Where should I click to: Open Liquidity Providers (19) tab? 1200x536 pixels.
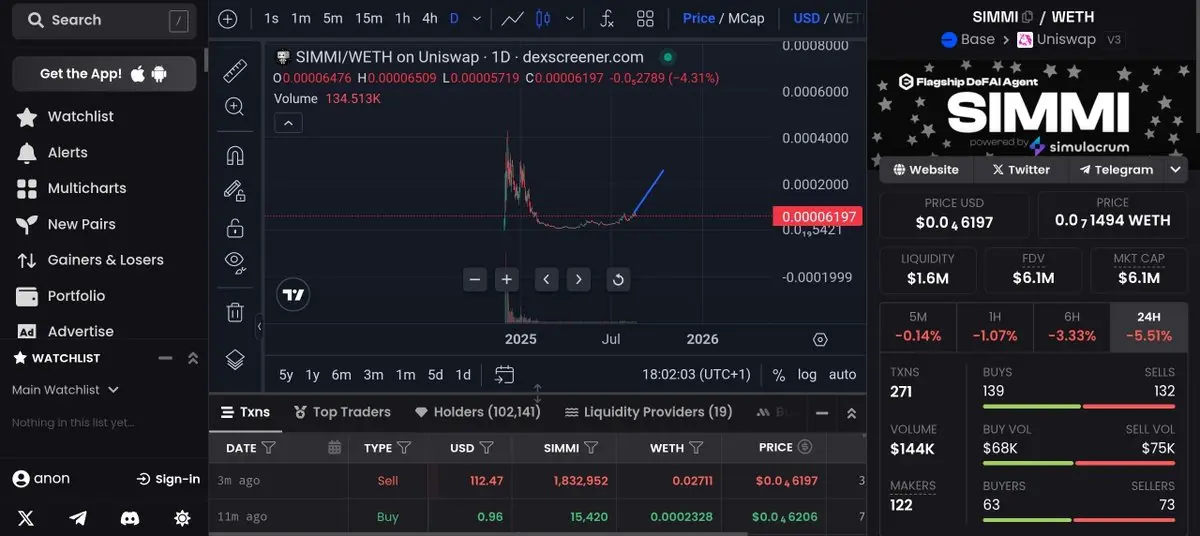(x=649, y=412)
